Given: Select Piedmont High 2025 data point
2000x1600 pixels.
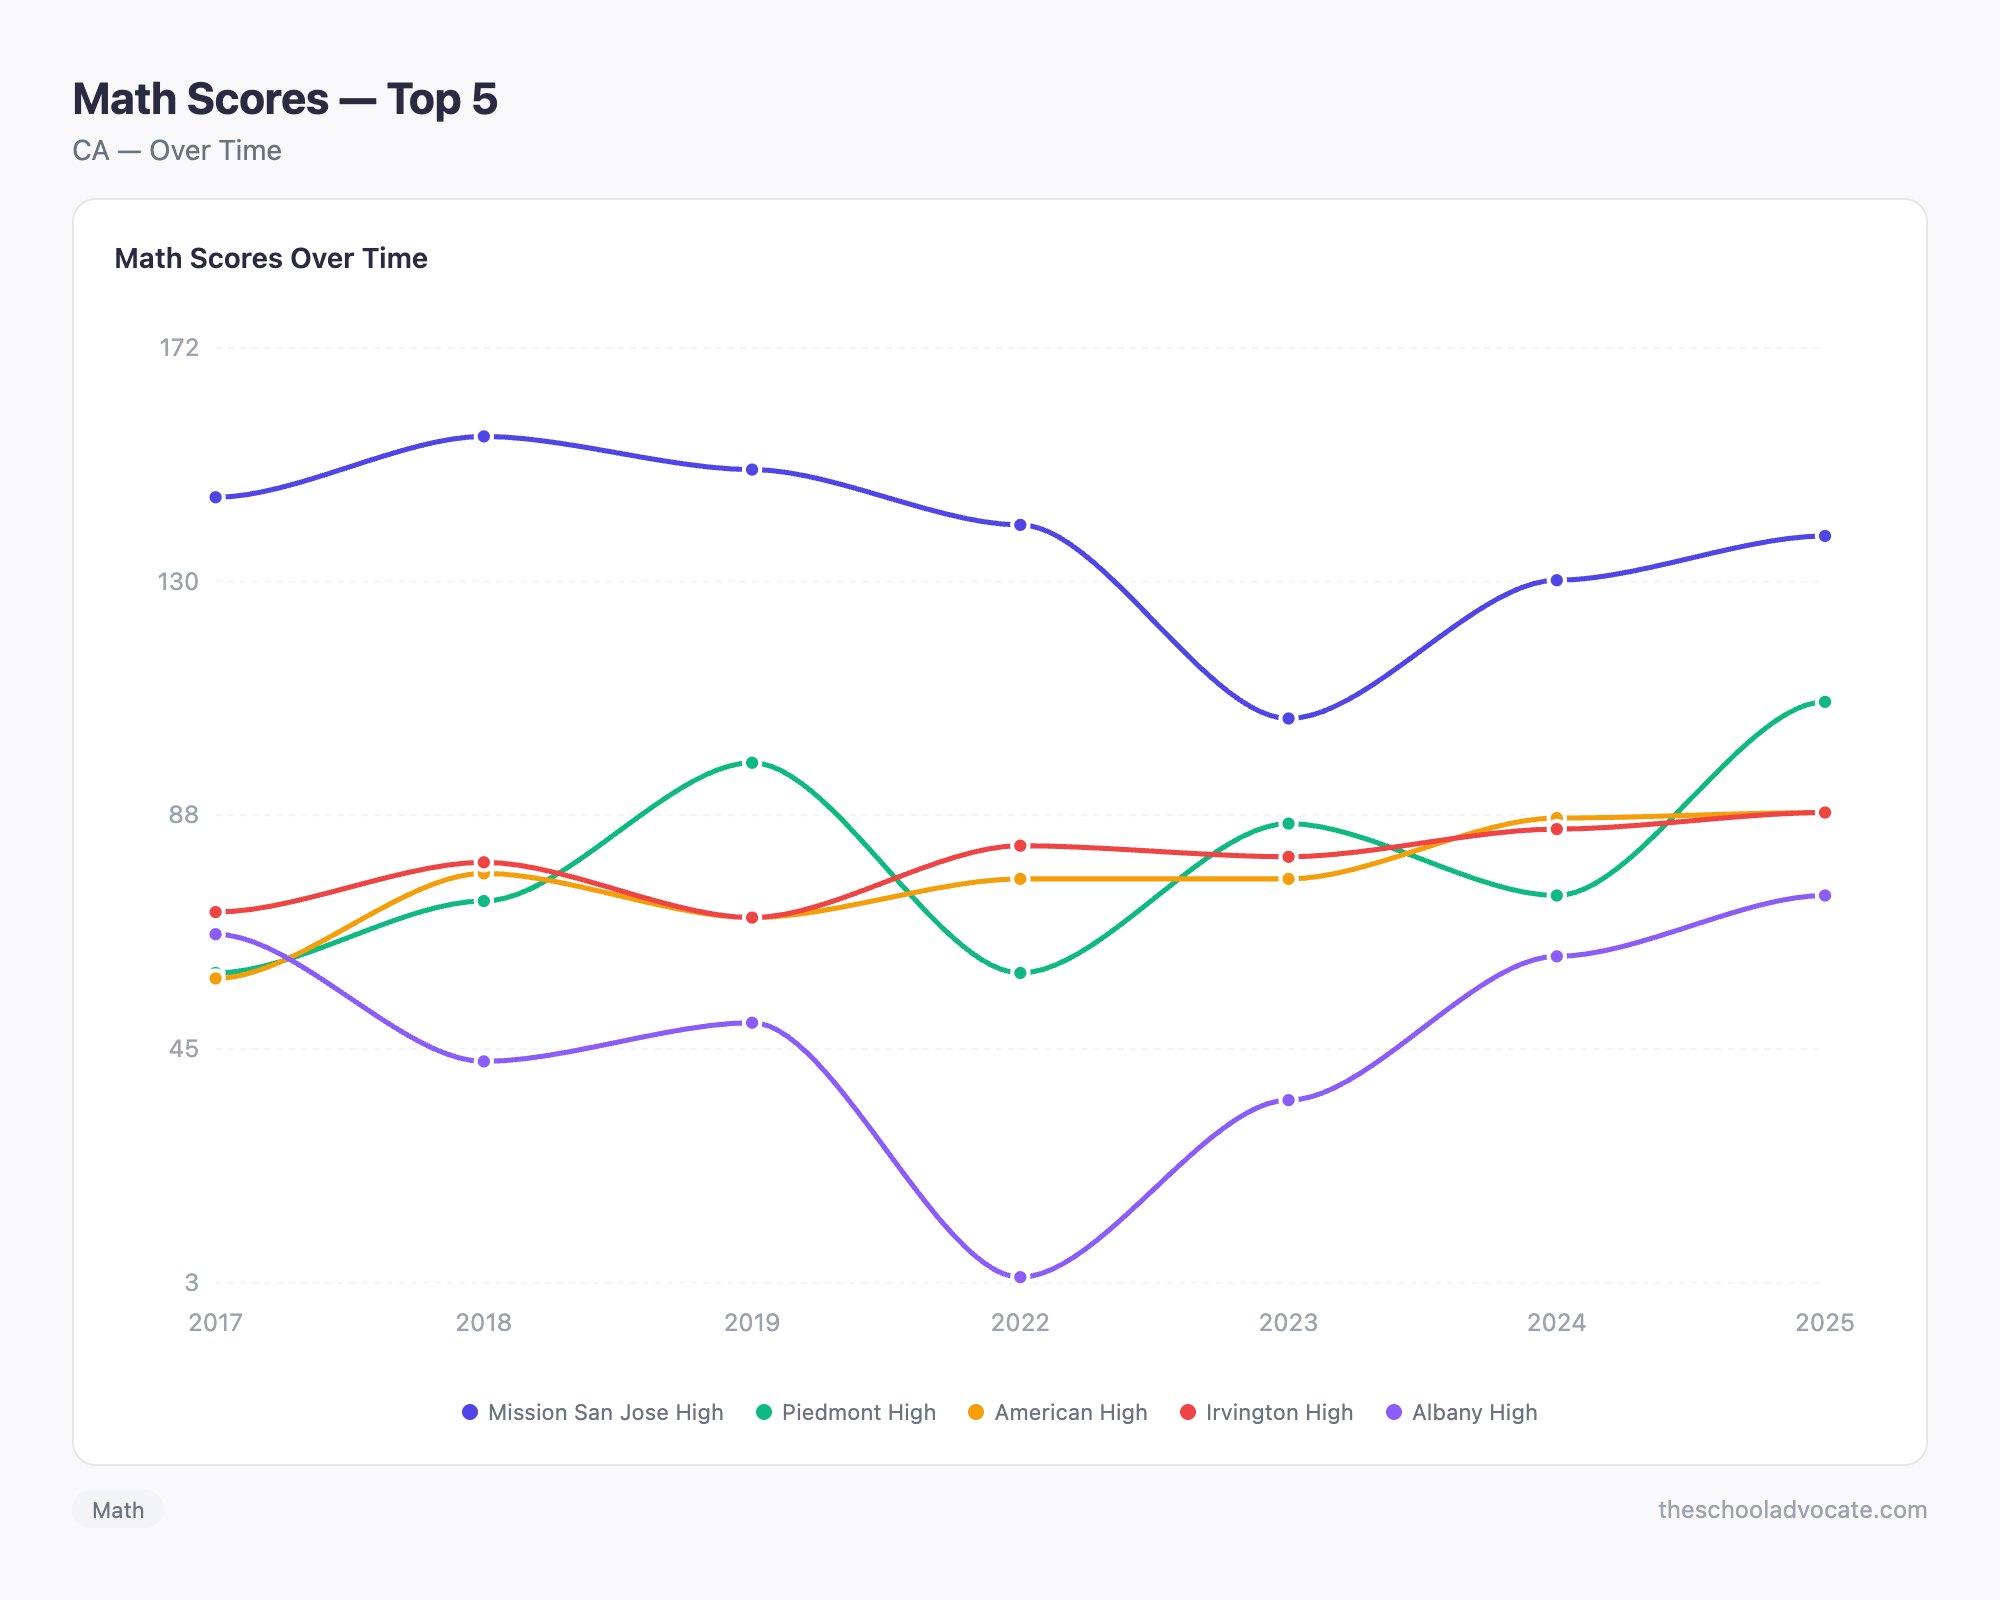Looking at the screenshot, I should tap(1825, 702).
